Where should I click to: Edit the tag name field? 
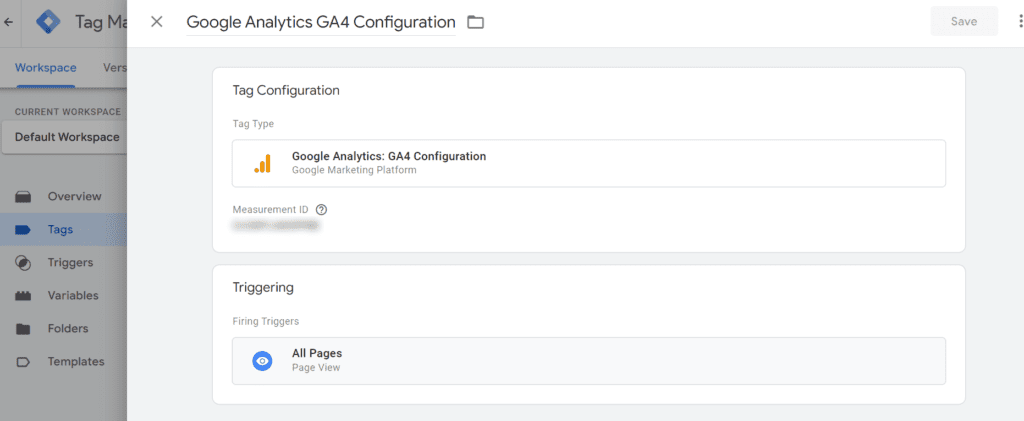coord(320,22)
